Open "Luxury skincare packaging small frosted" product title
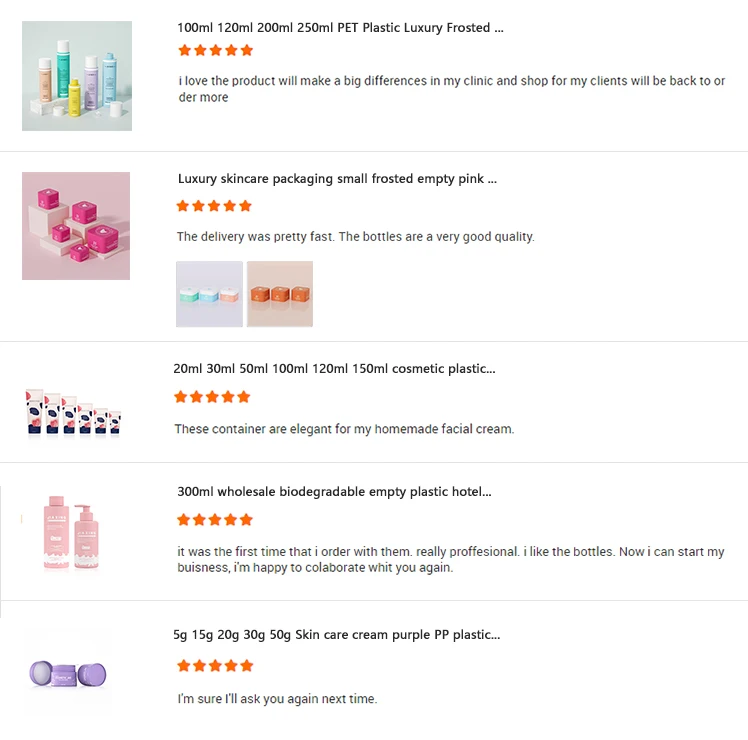 coord(337,179)
